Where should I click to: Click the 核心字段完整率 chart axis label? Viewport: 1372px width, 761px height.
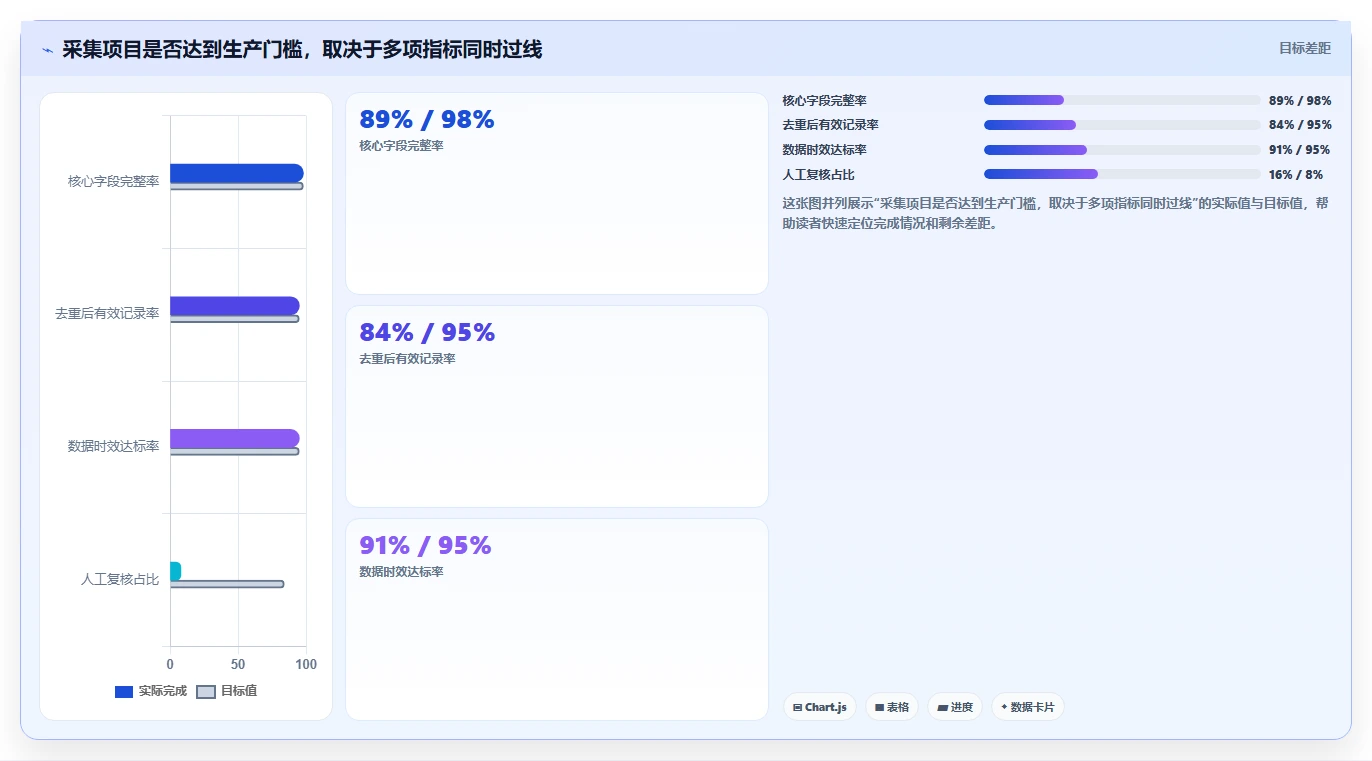(x=114, y=181)
